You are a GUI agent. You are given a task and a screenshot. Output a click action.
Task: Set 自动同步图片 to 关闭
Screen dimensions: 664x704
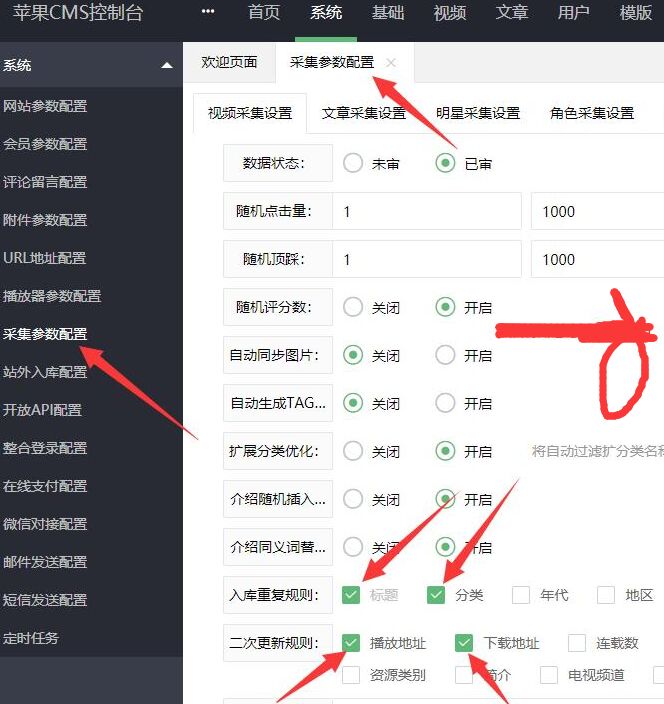(353, 355)
